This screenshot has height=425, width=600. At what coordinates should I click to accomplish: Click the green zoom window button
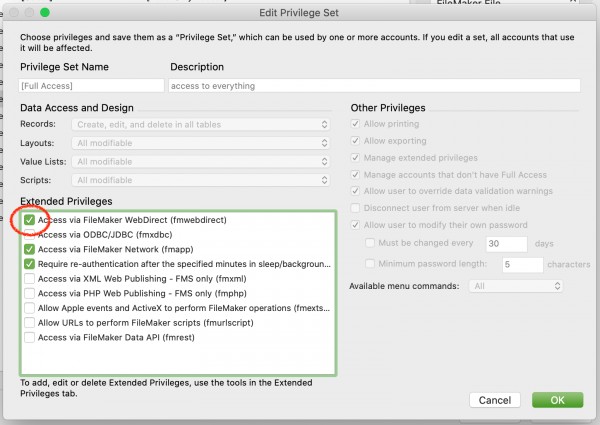(x=45, y=13)
